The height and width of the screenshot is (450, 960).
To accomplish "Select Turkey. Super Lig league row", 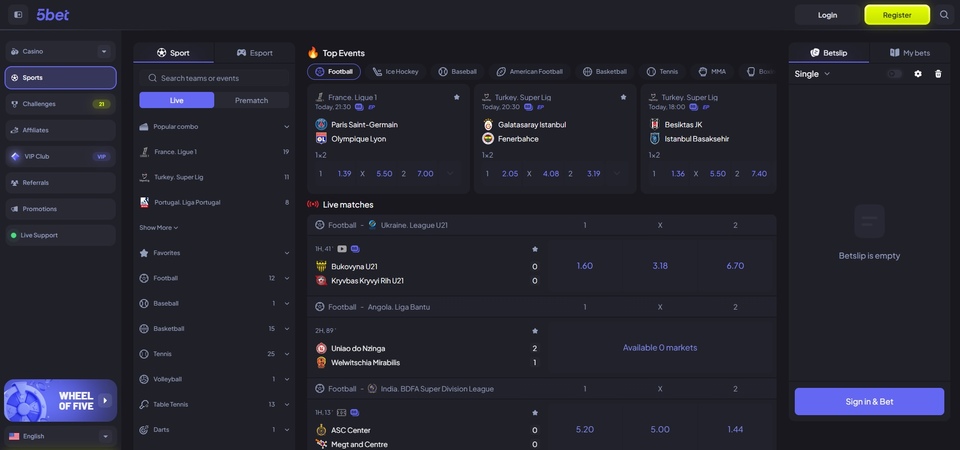I will point(214,177).
